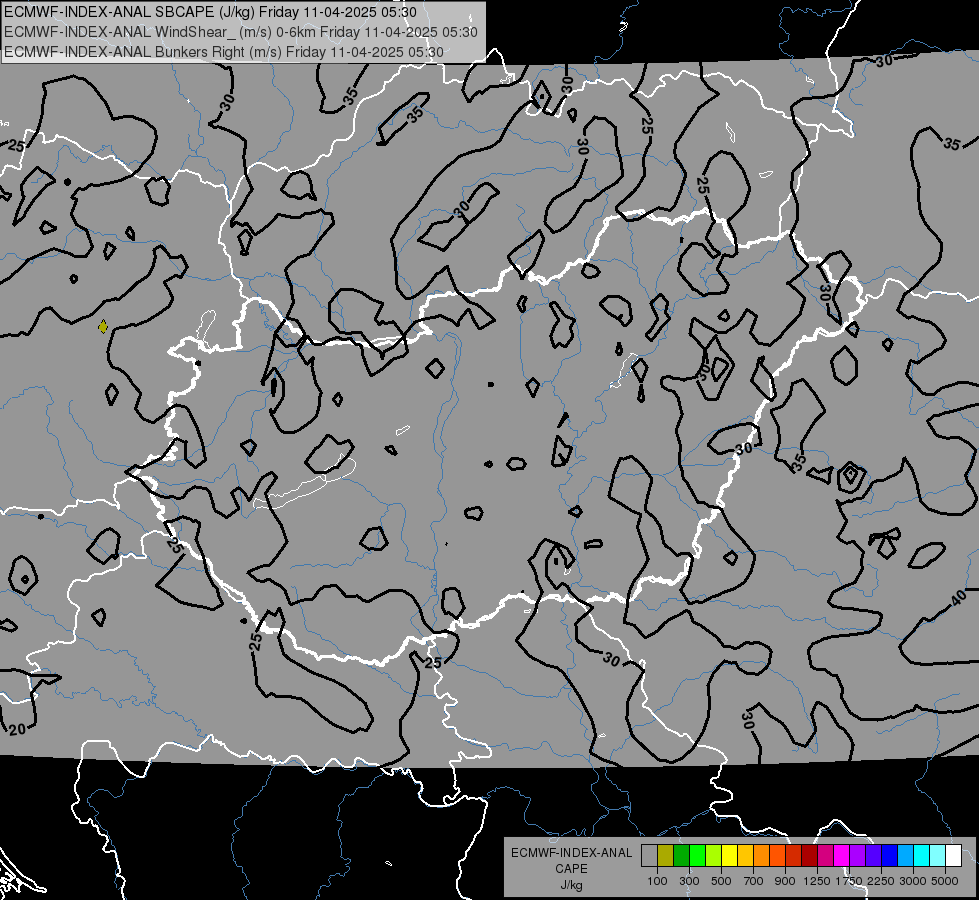Viewport: 979px width, 900px height.
Task: Click the 40 contour label on map
Action: pyautogui.click(x=959, y=599)
